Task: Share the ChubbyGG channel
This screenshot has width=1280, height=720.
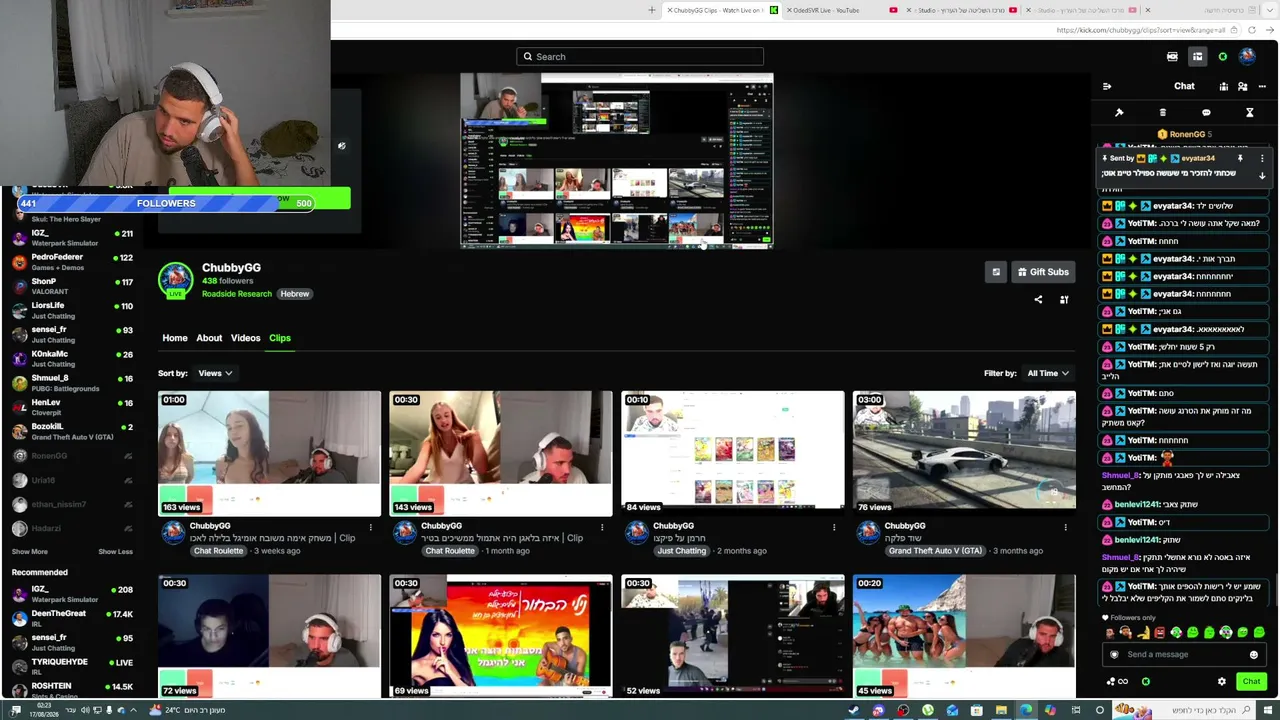Action: point(1038,300)
